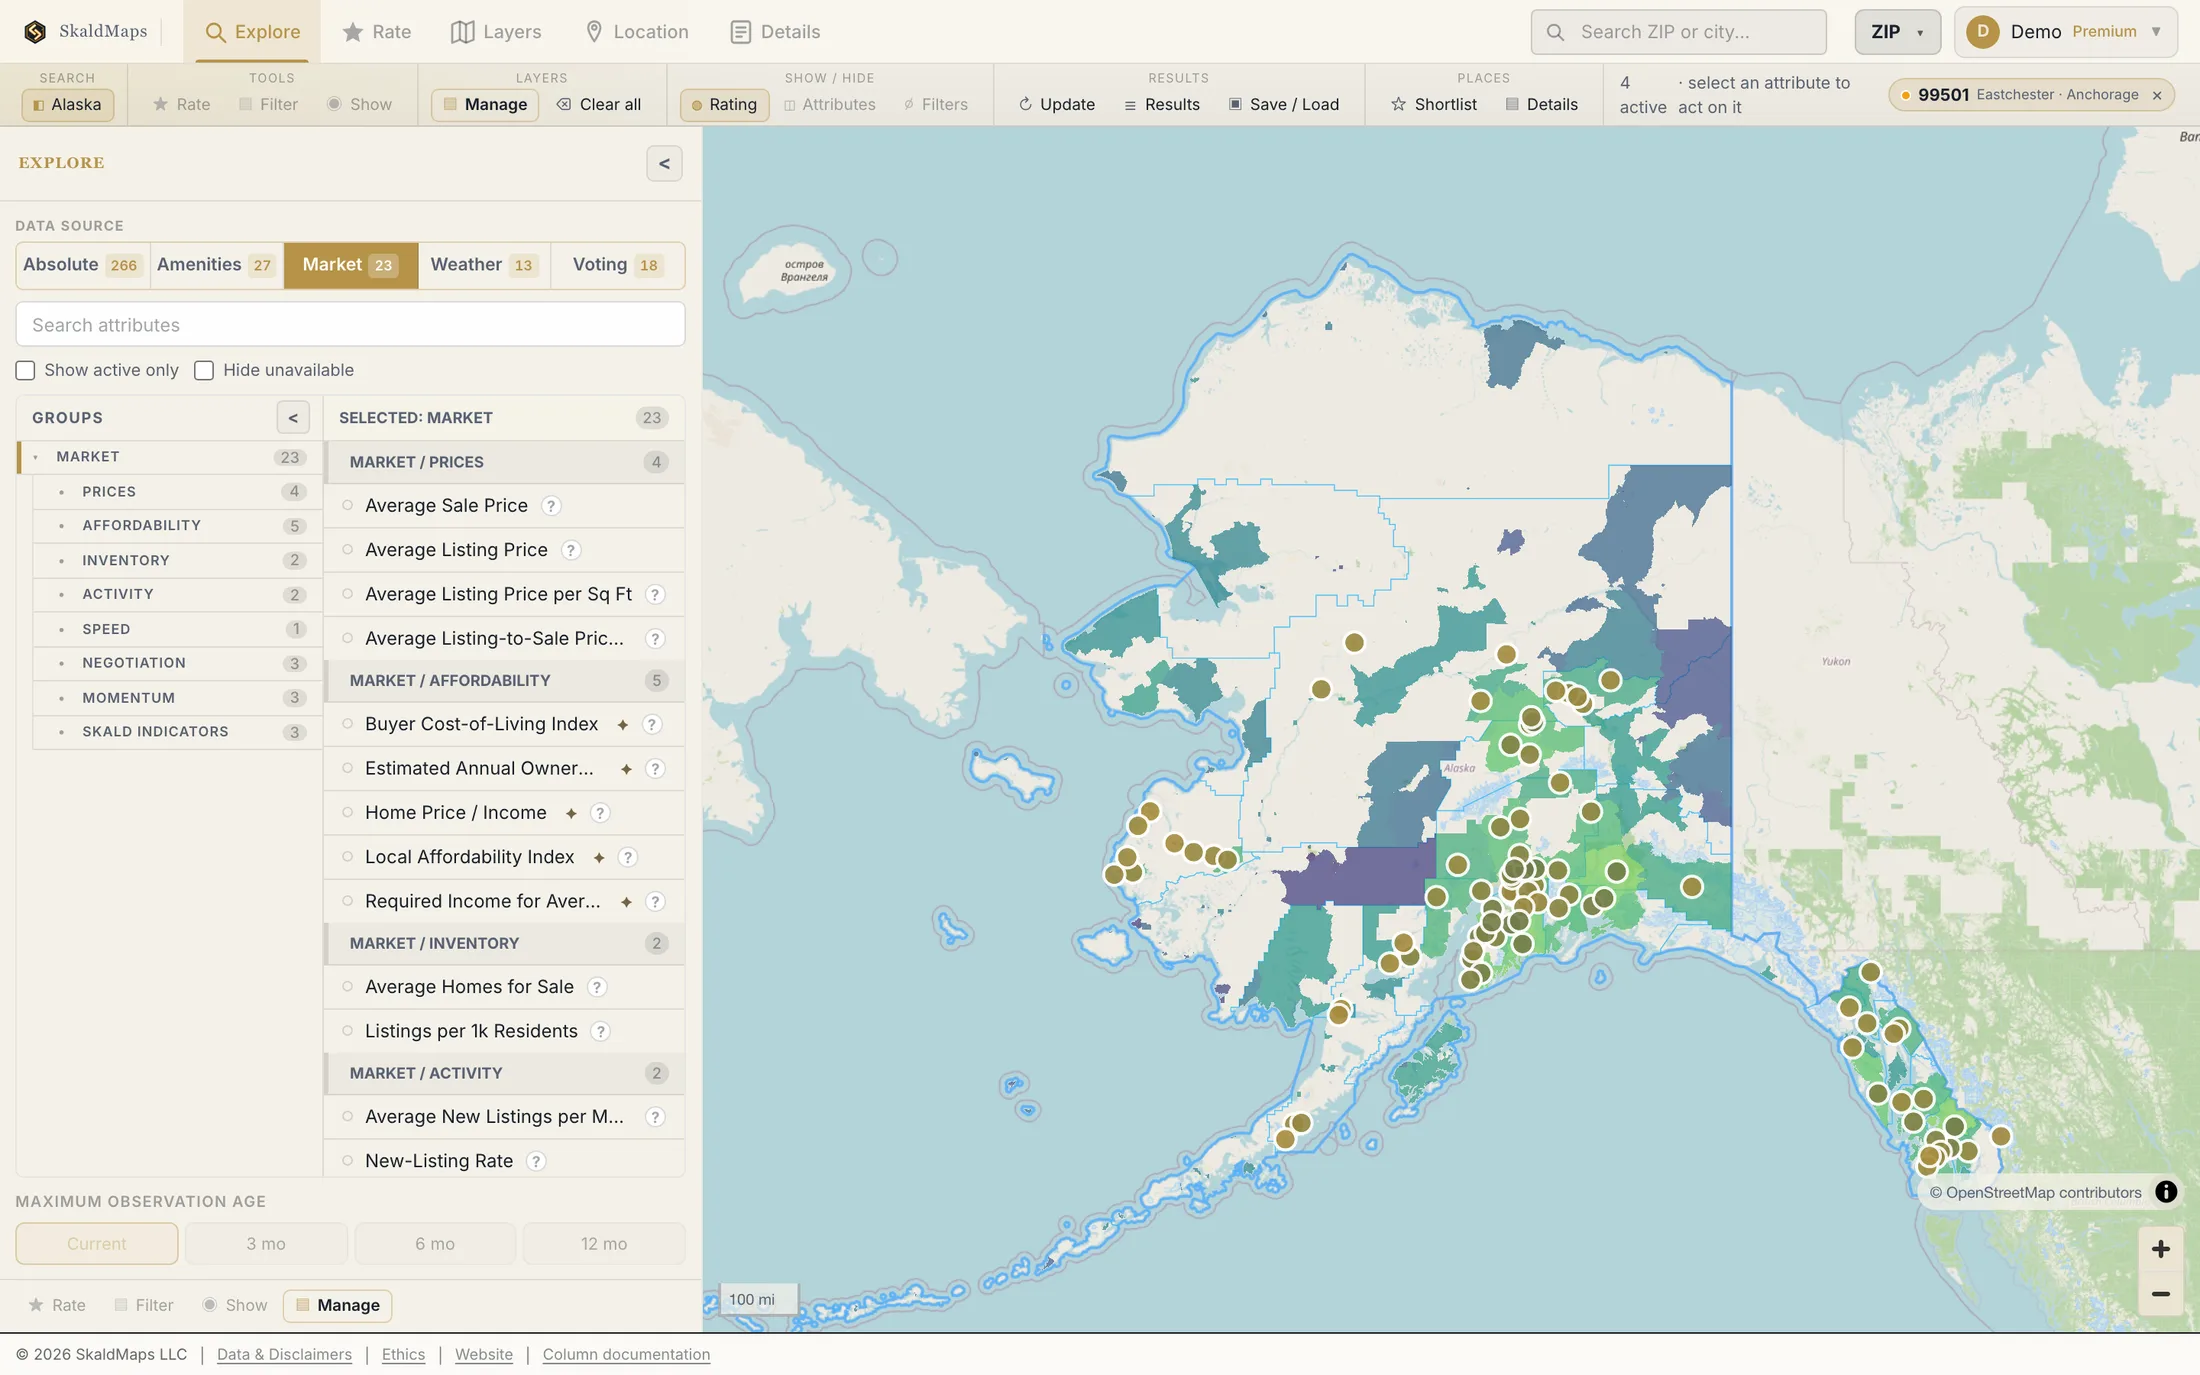Toggle the Rating show/hide button
The image size is (2200, 1375).
pos(724,104)
